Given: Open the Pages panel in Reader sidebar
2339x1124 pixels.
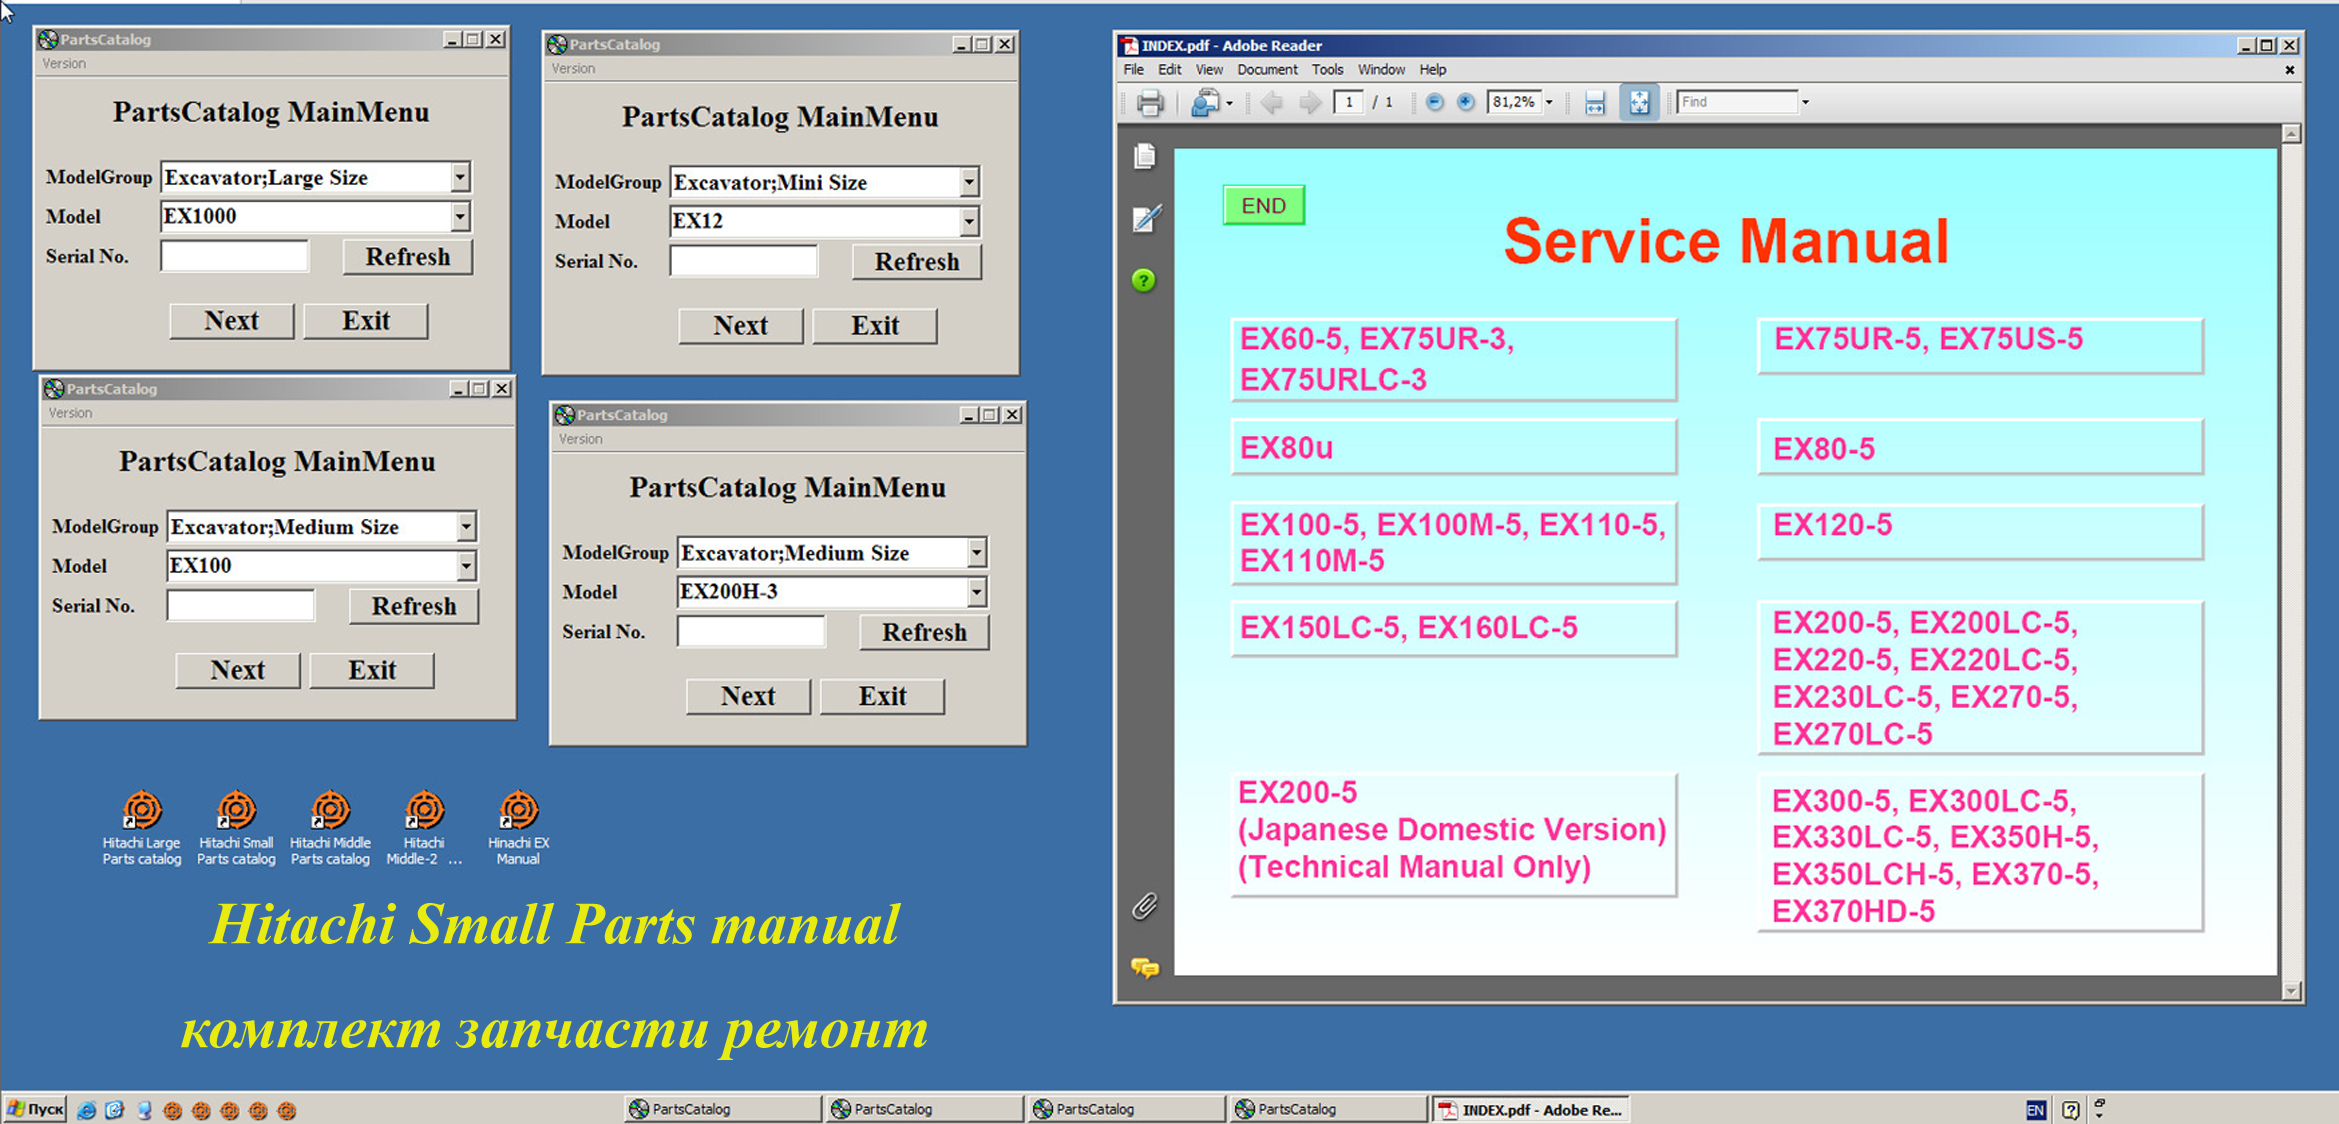Looking at the screenshot, I should pos(1145,156).
